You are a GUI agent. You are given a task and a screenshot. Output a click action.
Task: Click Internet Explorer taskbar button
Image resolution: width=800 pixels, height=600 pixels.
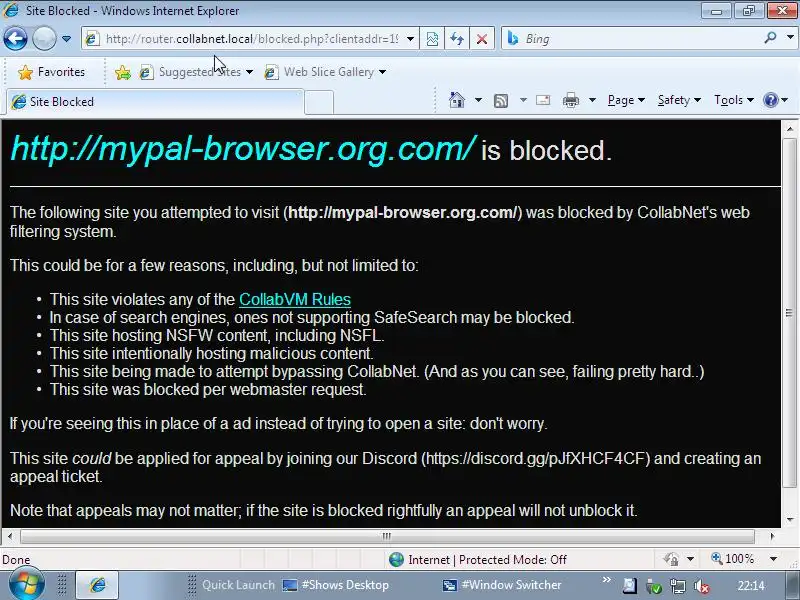point(97,585)
